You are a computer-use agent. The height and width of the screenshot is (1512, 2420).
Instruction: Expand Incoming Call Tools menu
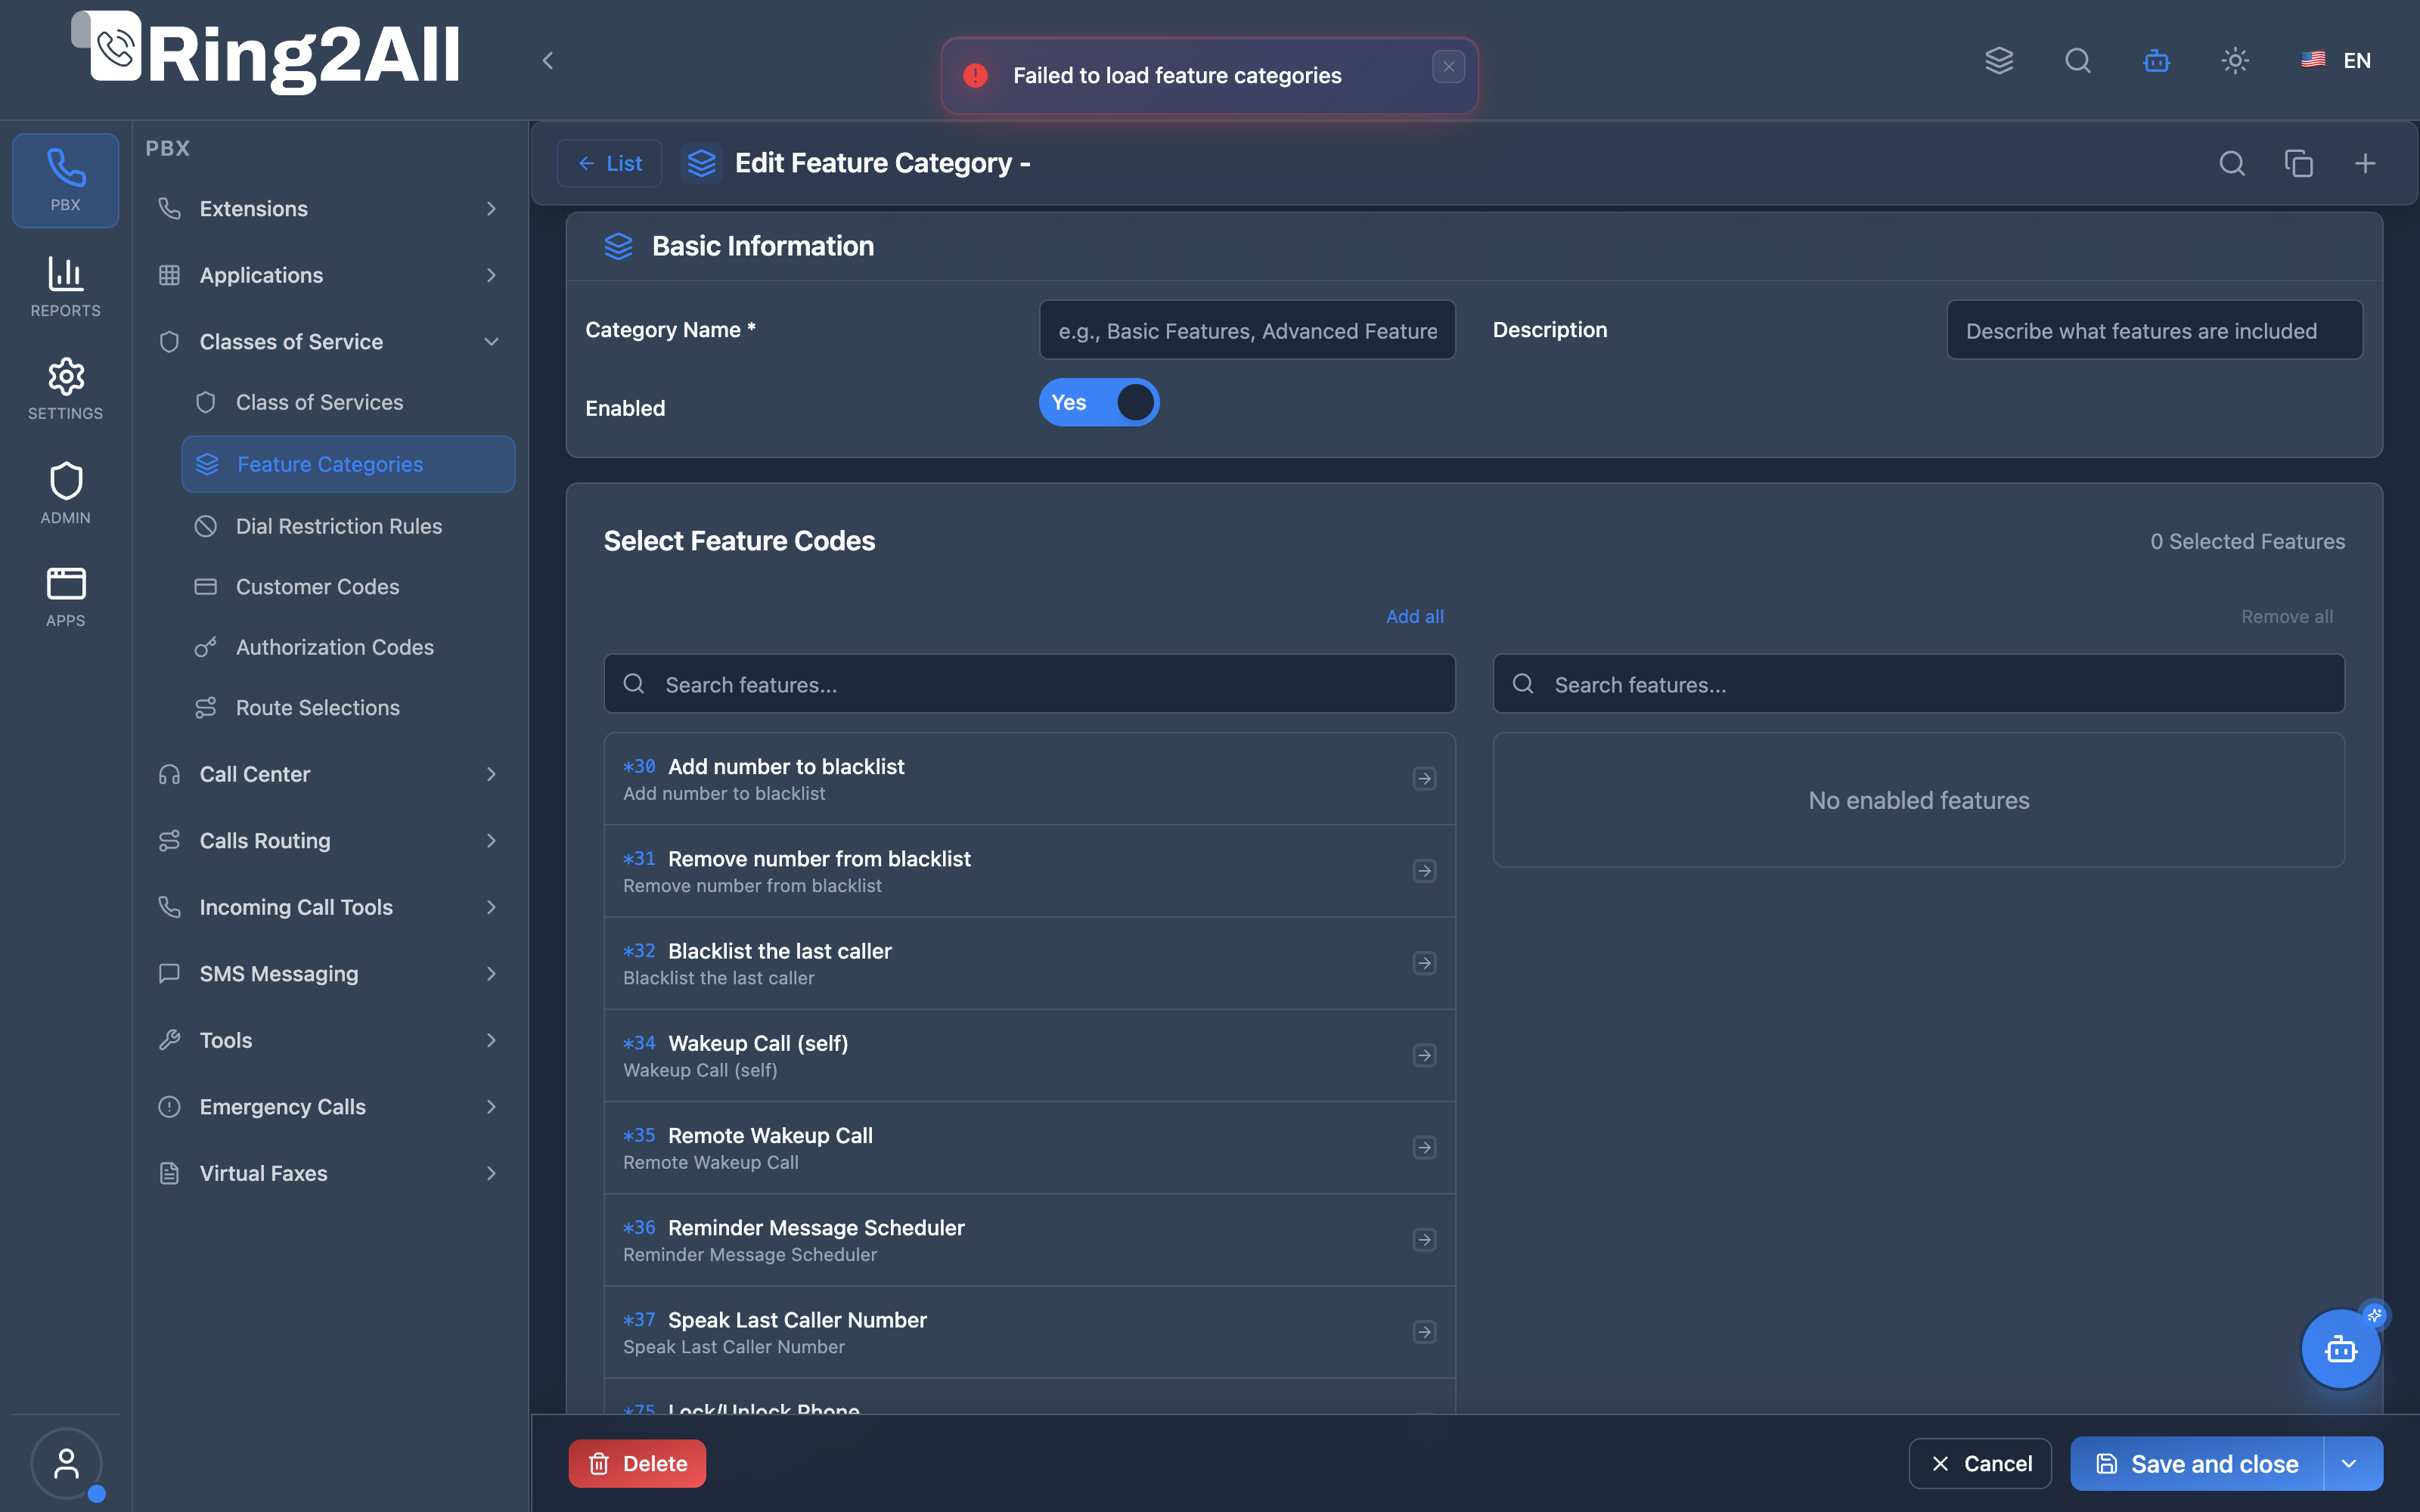coord(329,907)
